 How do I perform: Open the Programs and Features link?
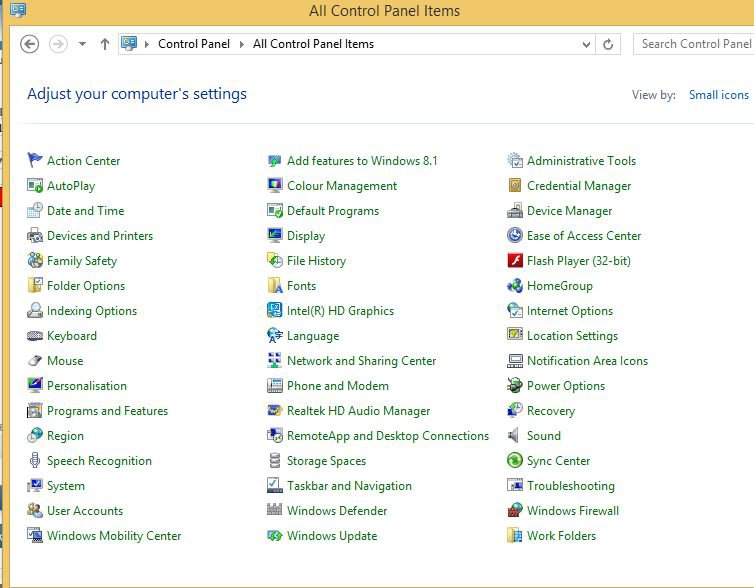point(107,411)
